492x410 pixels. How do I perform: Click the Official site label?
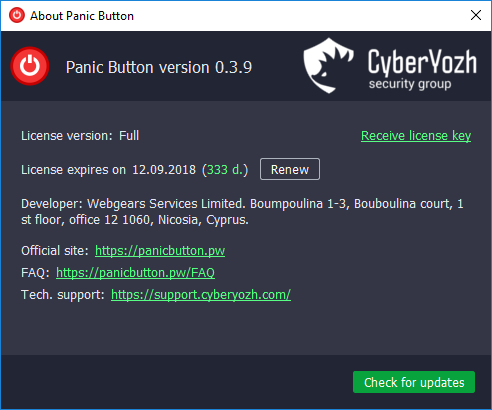click(55, 251)
